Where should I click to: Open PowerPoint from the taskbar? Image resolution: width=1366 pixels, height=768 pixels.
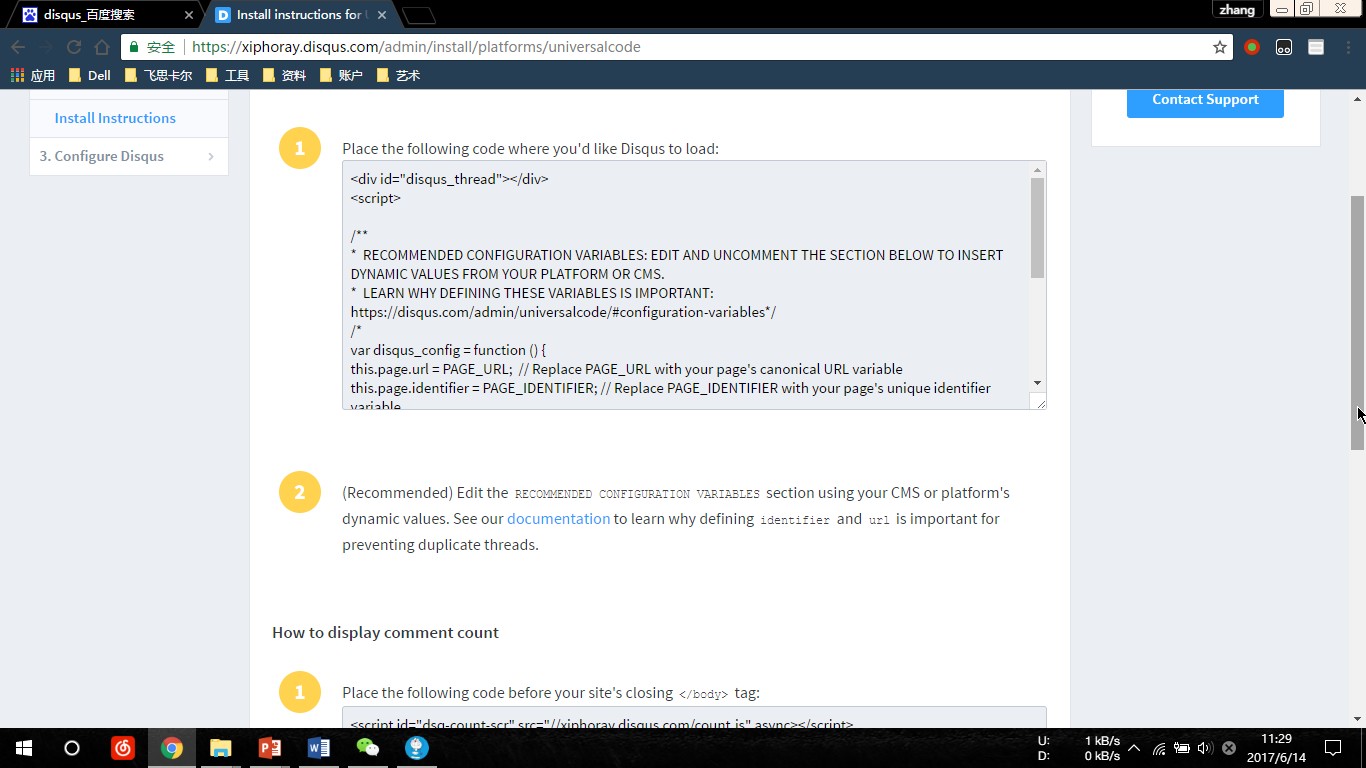point(270,747)
